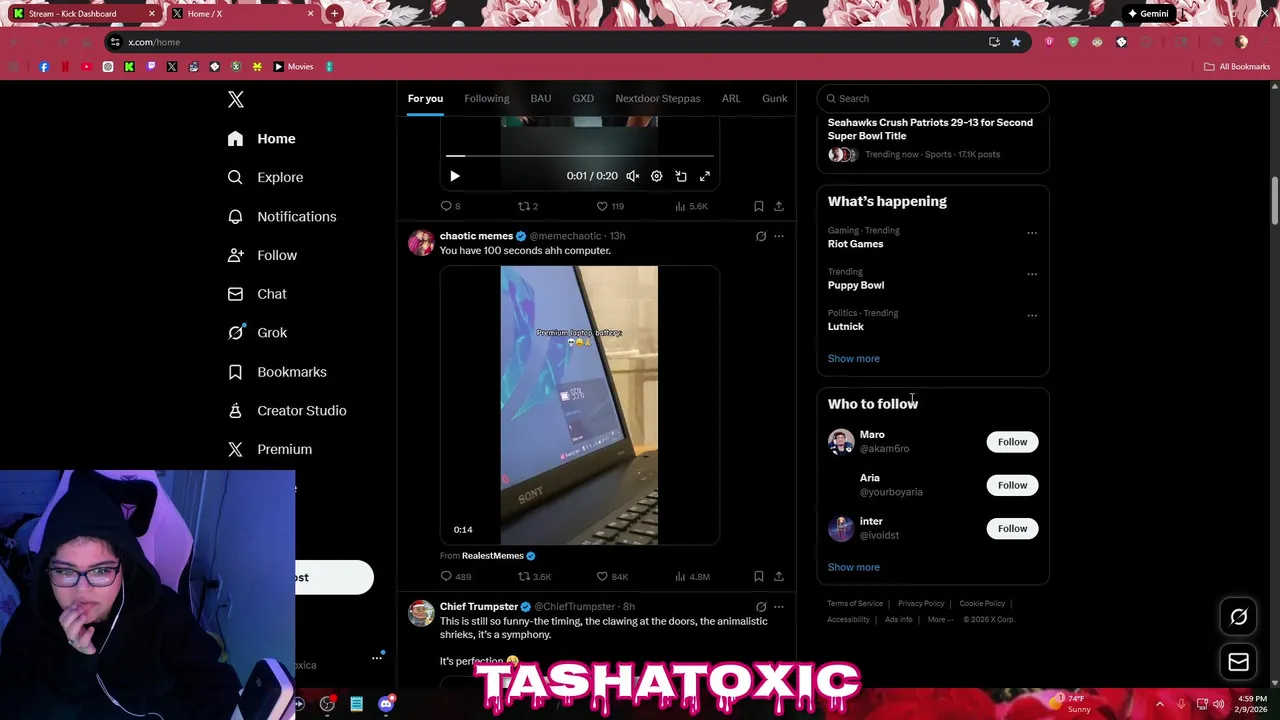Share the chaotic memes post

pos(779,577)
